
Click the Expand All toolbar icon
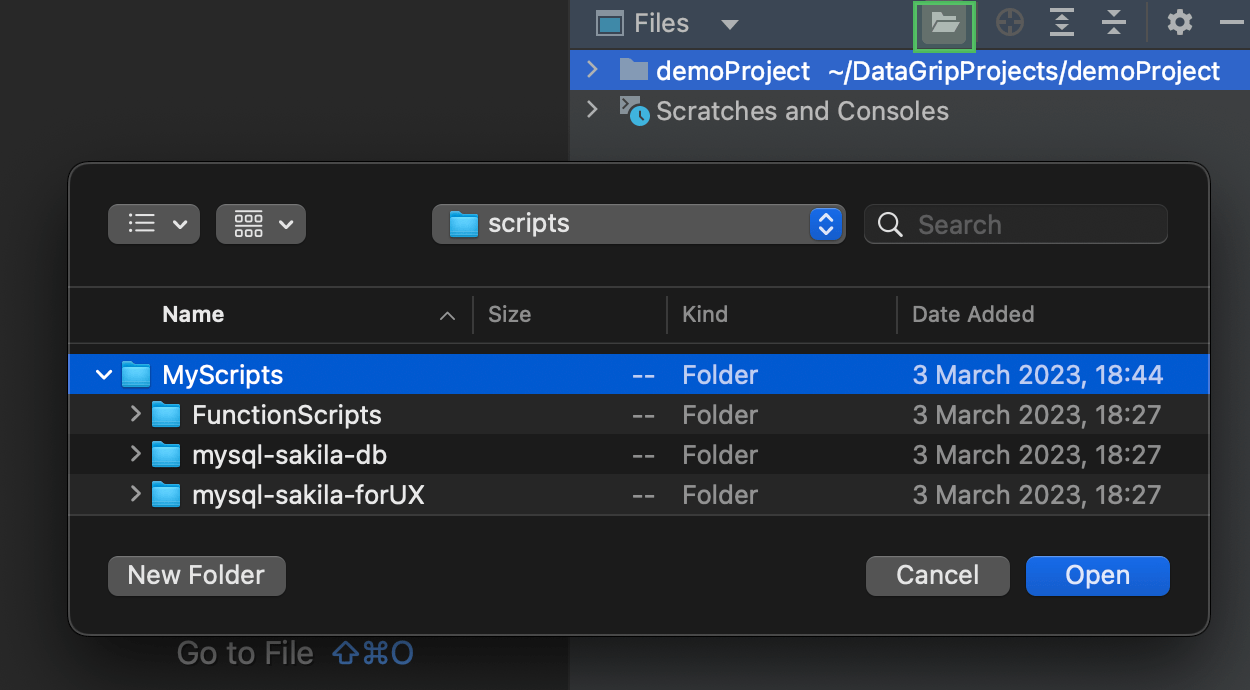click(1062, 23)
